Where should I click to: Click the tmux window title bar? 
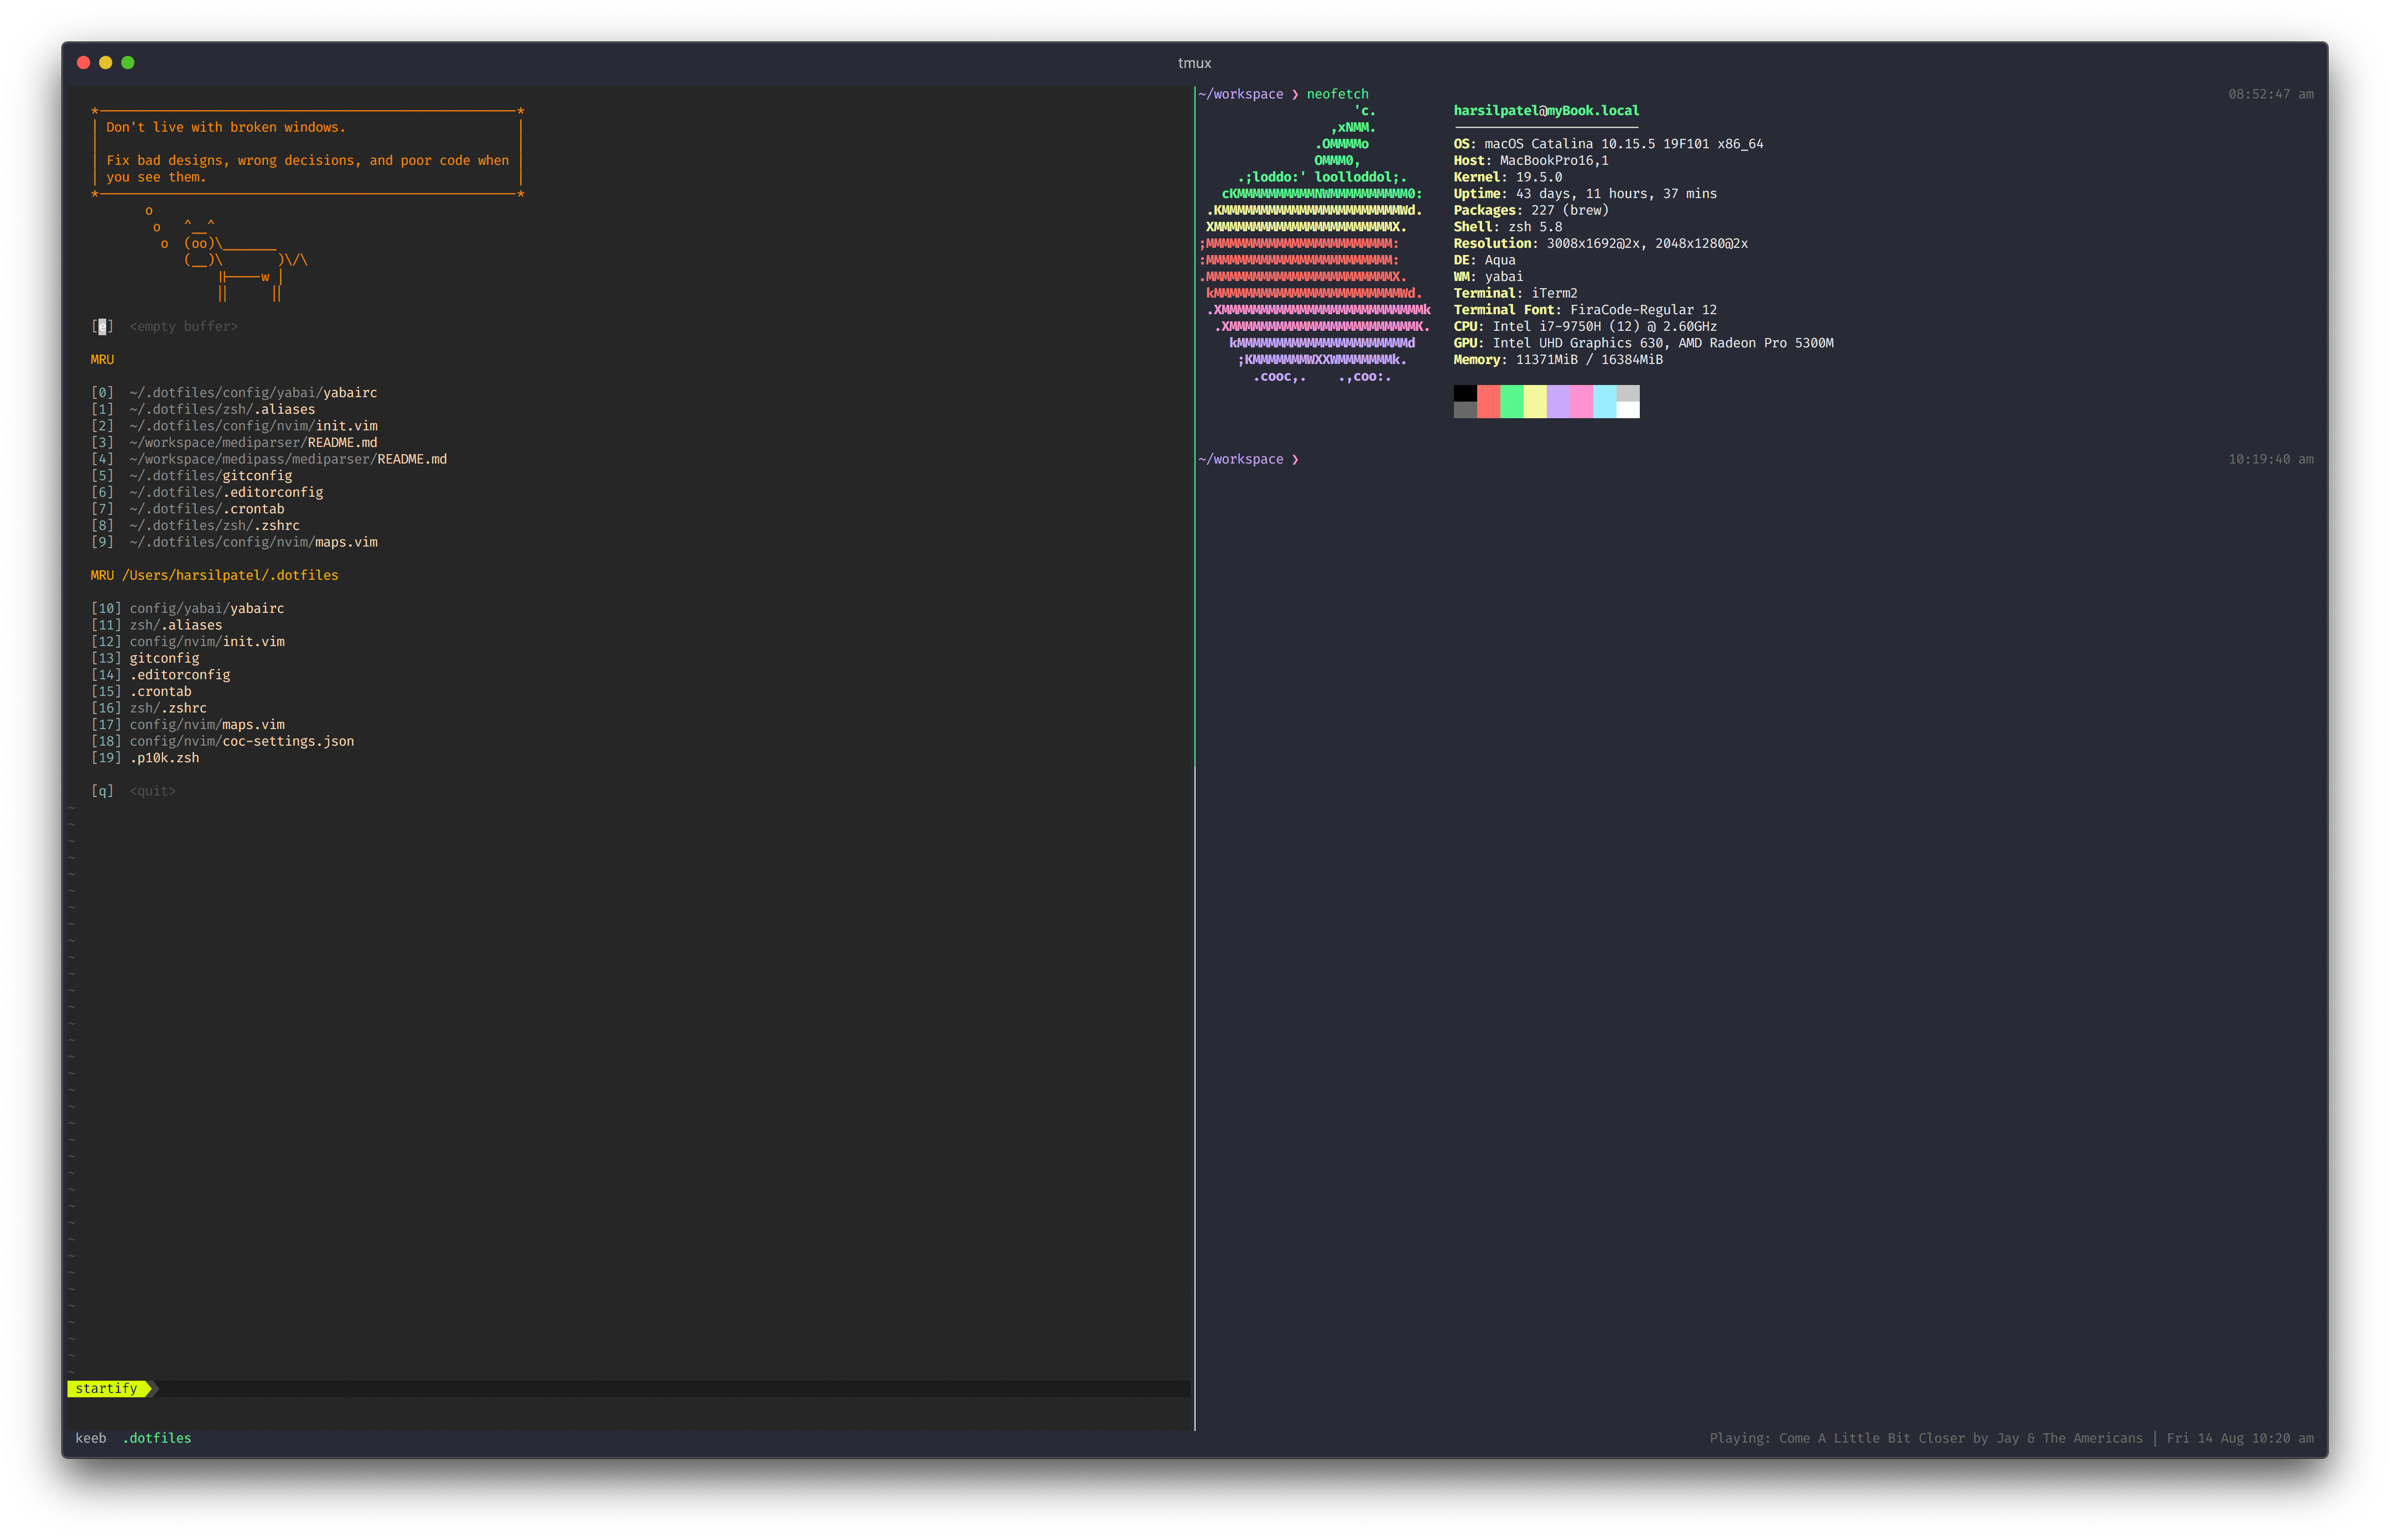[x=1195, y=62]
